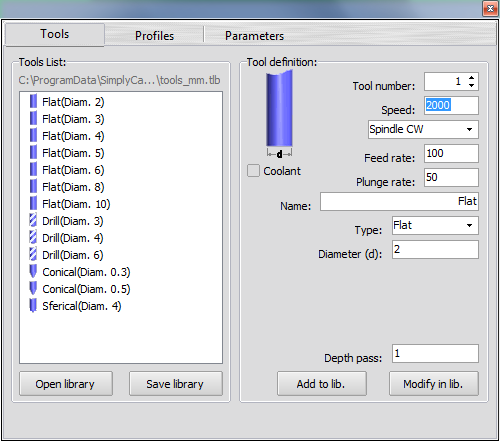Increase the Tool number with up arrow
The width and height of the screenshot is (500, 442).
[471, 78]
